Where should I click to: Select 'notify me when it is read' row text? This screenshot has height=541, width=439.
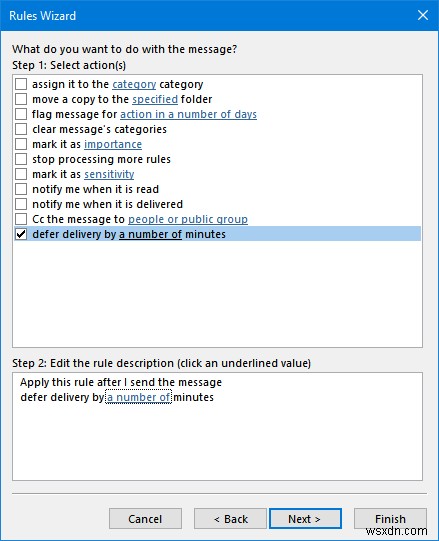click(x=96, y=189)
